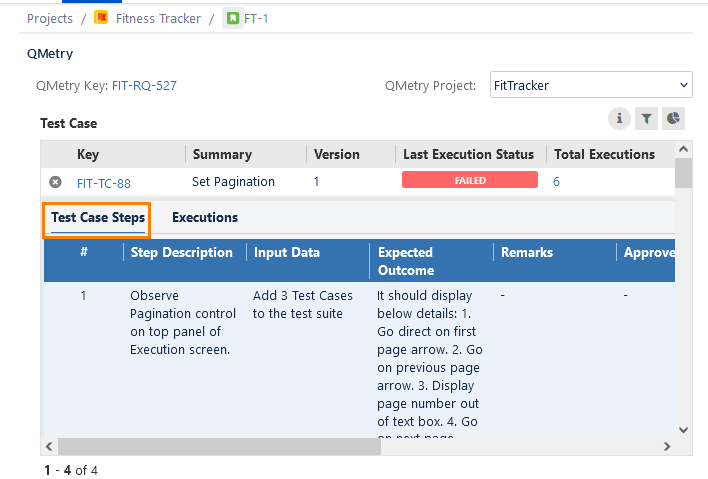708x479 pixels.
Task: Click the '1 - 4 of 4' pagination text
Action: click(x=71, y=470)
